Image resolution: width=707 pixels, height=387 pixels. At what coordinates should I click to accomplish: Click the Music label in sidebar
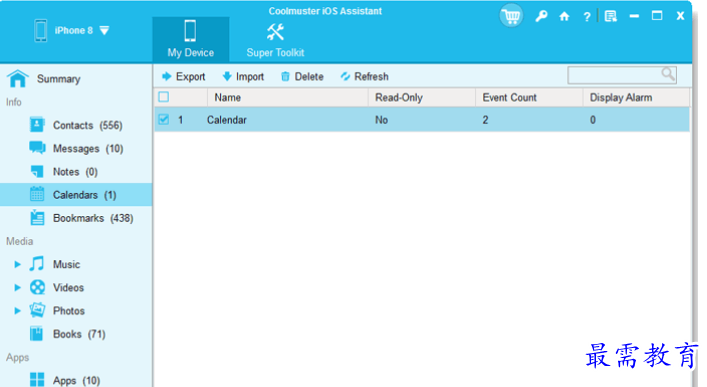(66, 264)
